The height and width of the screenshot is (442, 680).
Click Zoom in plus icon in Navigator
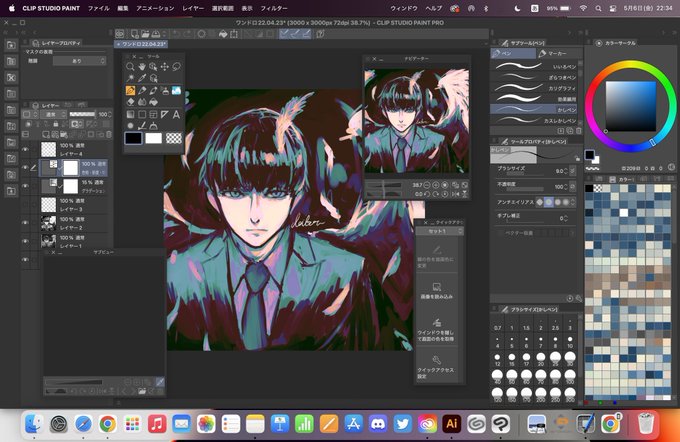(x=436, y=185)
